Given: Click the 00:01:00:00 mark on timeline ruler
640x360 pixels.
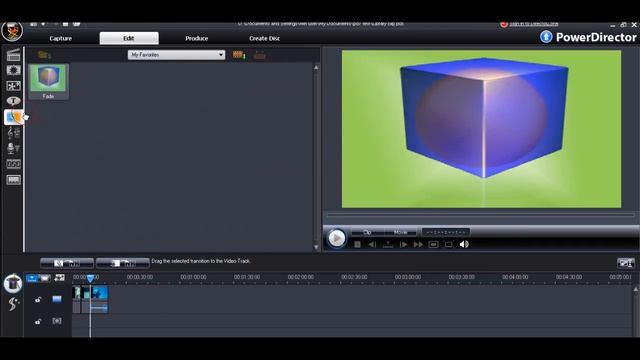Looking at the screenshot, I should point(193,277).
